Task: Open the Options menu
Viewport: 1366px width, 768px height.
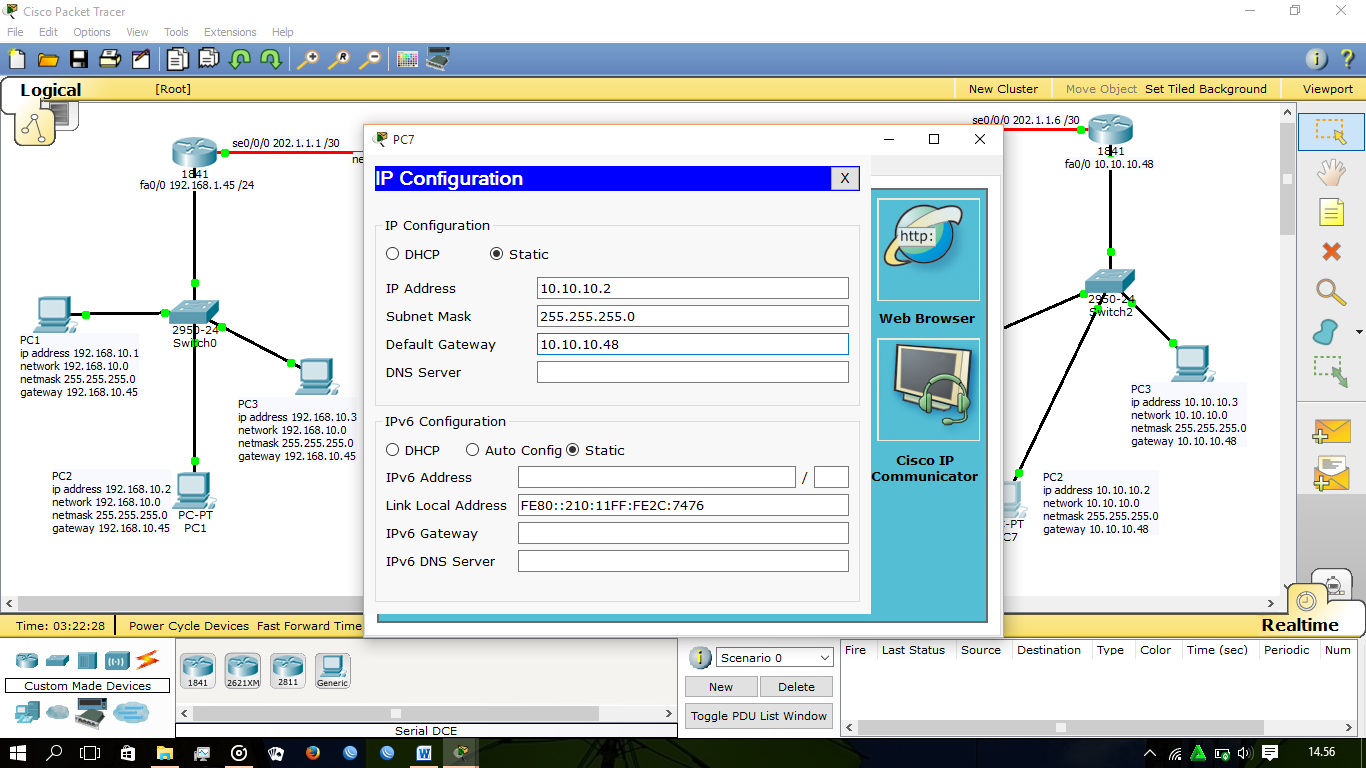Action: click(92, 32)
